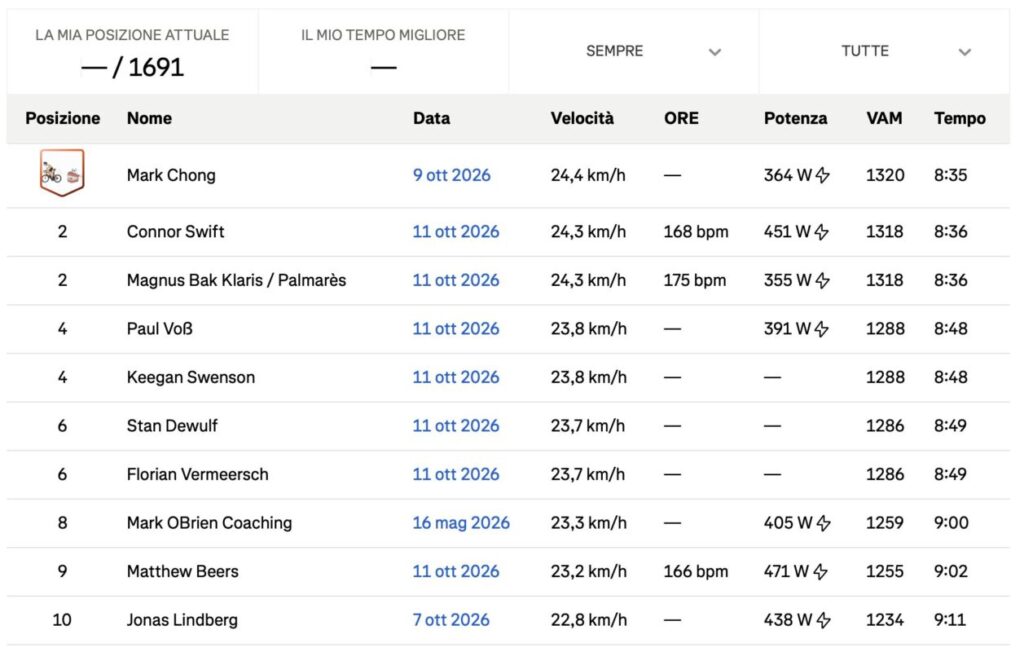
Task: Click the power meter bolt beside 405 W
Action: [x=824, y=523]
